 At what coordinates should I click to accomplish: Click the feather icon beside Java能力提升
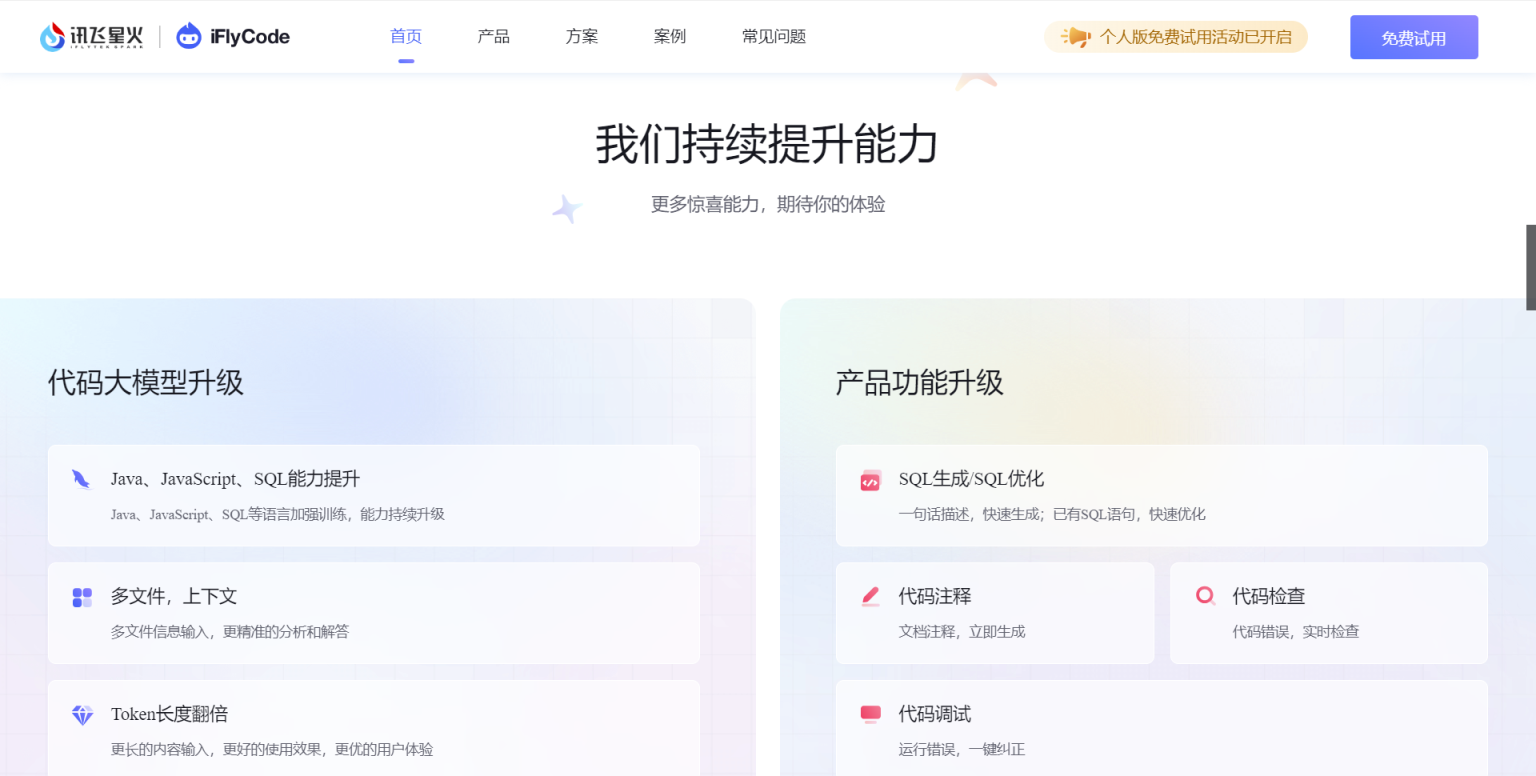(81, 479)
